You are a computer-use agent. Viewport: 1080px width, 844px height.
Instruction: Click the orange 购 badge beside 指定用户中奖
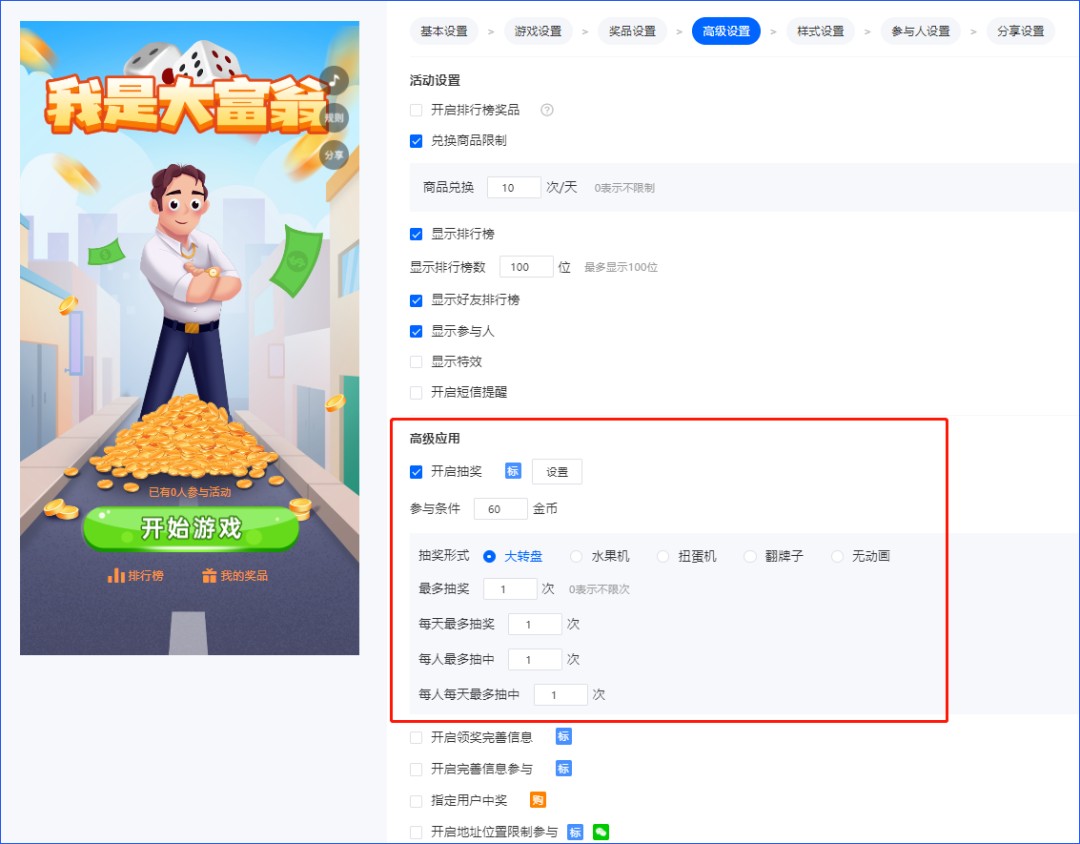pos(537,800)
